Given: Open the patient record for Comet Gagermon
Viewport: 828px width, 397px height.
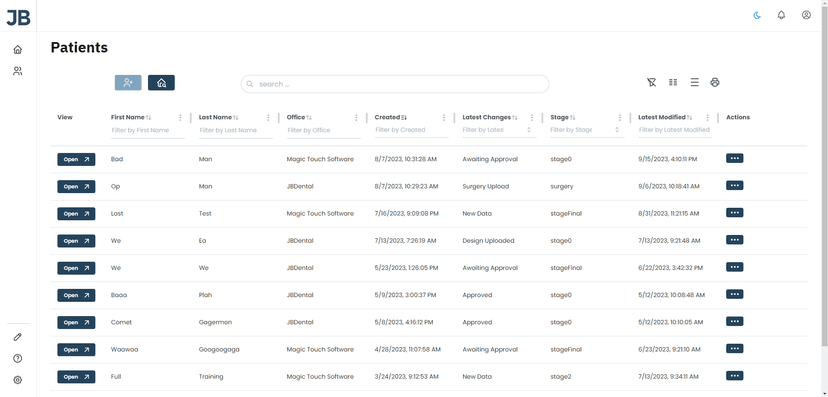Looking at the screenshot, I should (76, 323).
